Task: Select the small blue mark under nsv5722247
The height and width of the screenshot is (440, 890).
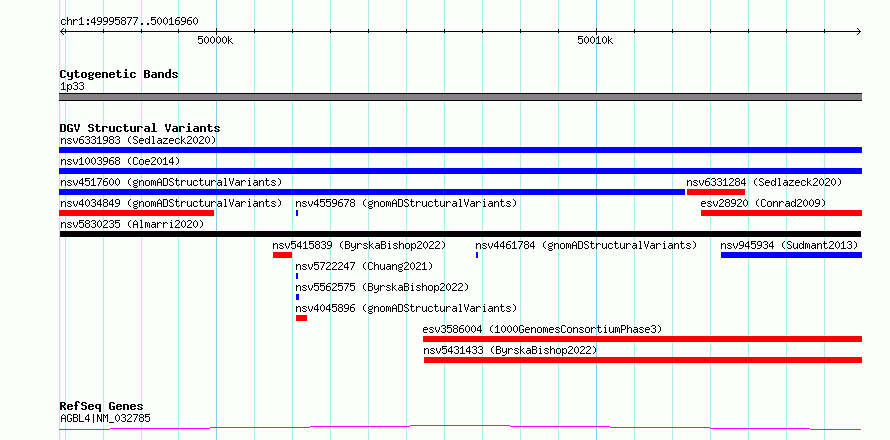Action: 297,276
